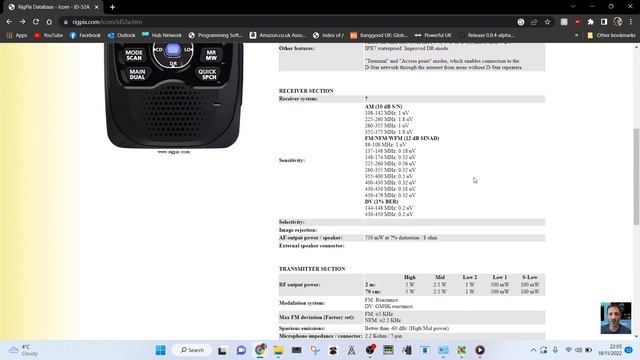Screen dimensions: 640x360
Task: Open the media player taskbar icon
Action: (480, 350)
